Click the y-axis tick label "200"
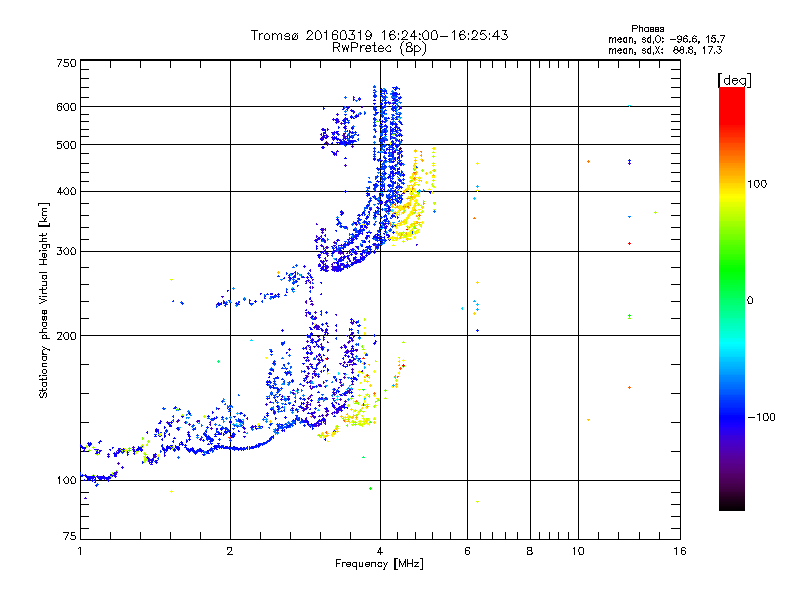Image resolution: width=800 pixels, height=600 pixels. point(67,336)
